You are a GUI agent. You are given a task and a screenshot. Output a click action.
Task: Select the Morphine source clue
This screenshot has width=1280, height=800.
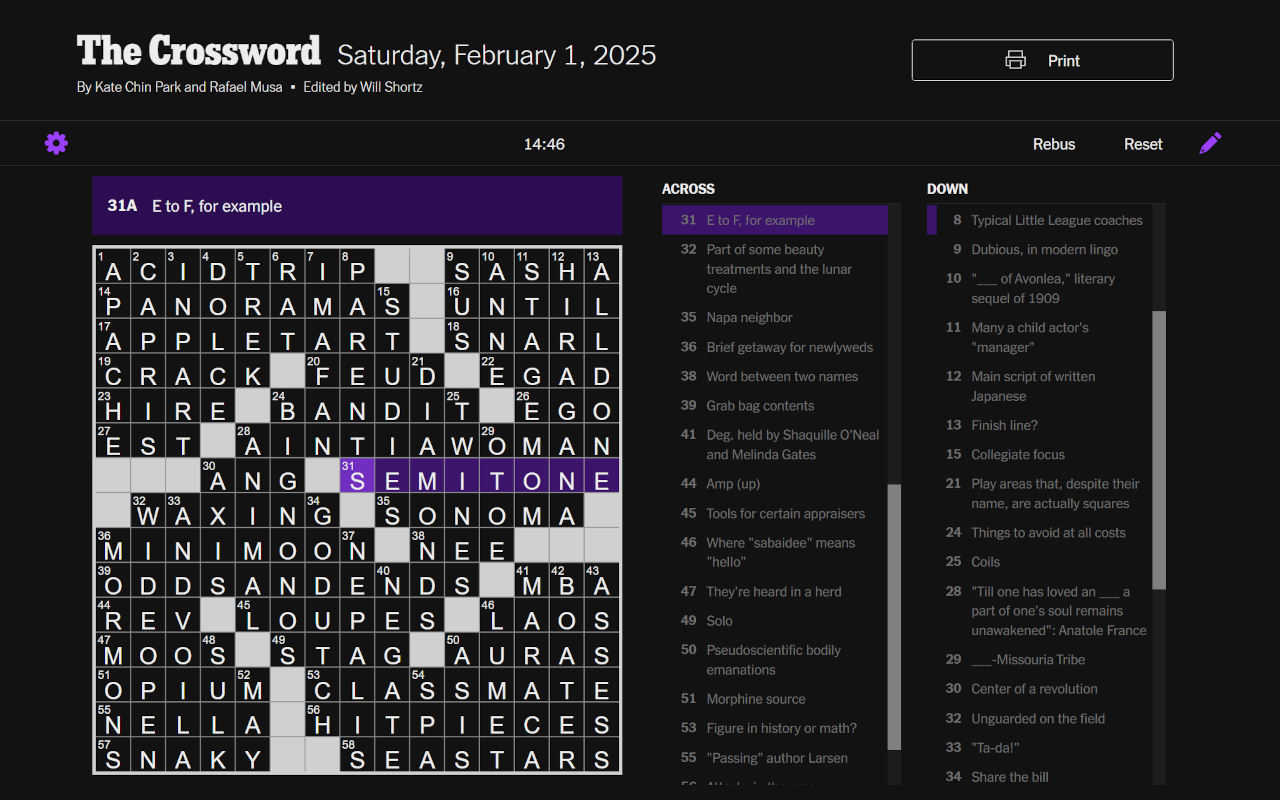[x=775, y=699]
